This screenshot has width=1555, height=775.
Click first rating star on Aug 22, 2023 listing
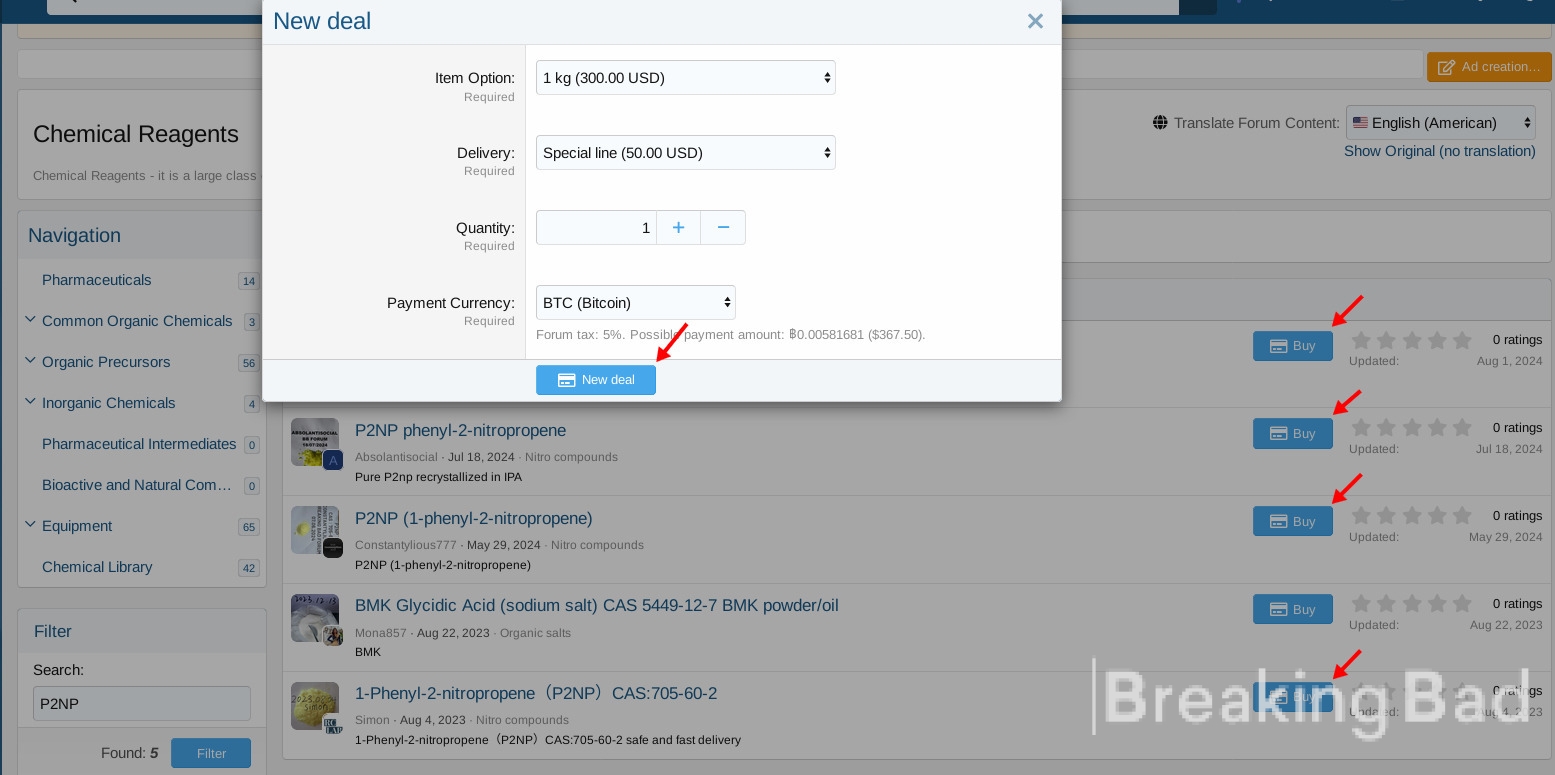(x=1361, y=604)
